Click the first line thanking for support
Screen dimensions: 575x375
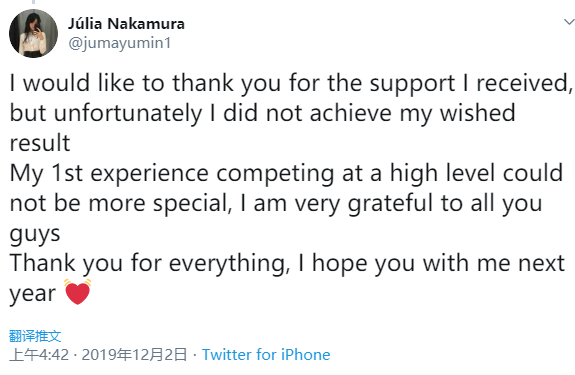click(292, 83)
